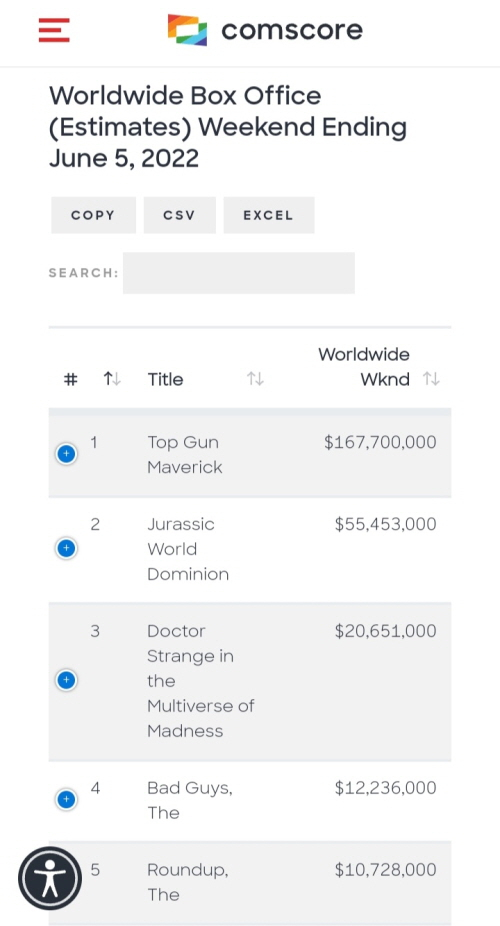Click the Roundup, The title cell

tap(188, 882)
